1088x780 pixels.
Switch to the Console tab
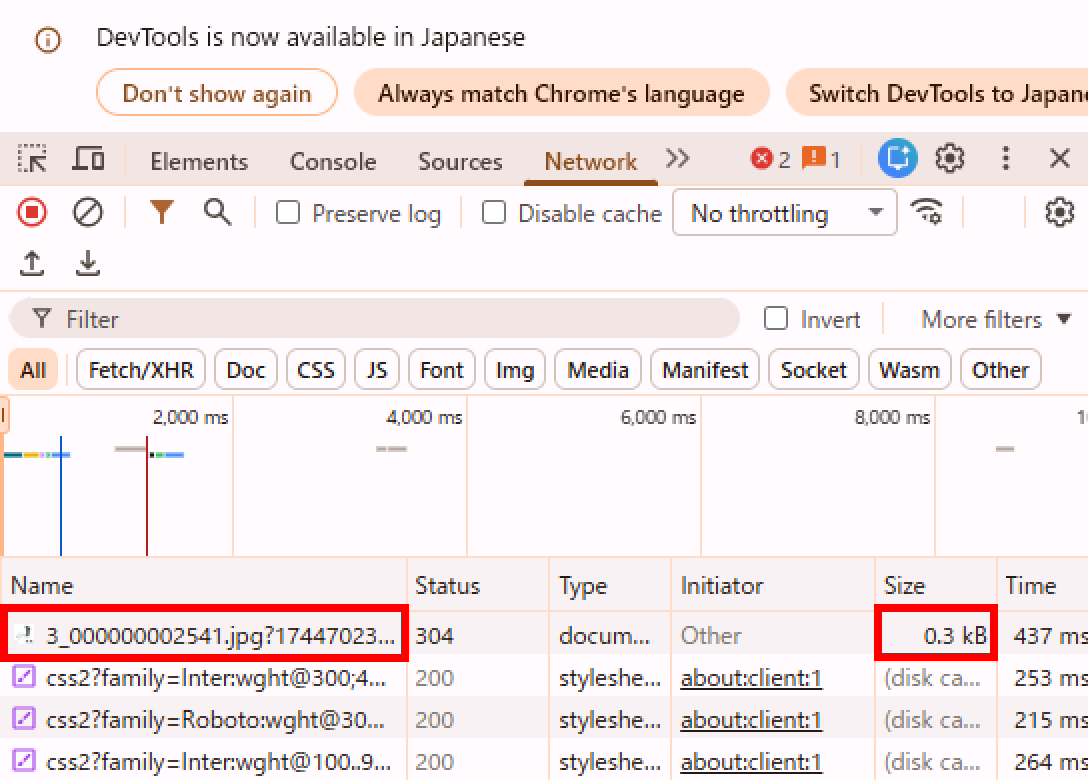333,161
